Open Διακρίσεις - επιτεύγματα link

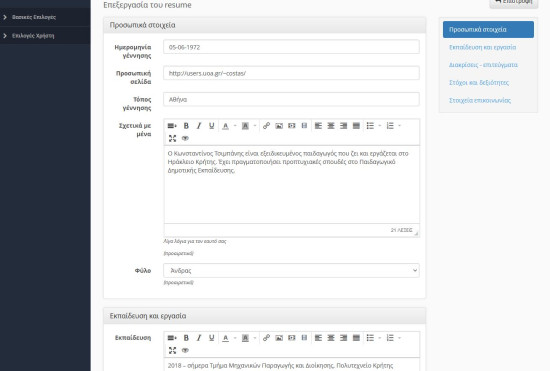tap(483, 65)
